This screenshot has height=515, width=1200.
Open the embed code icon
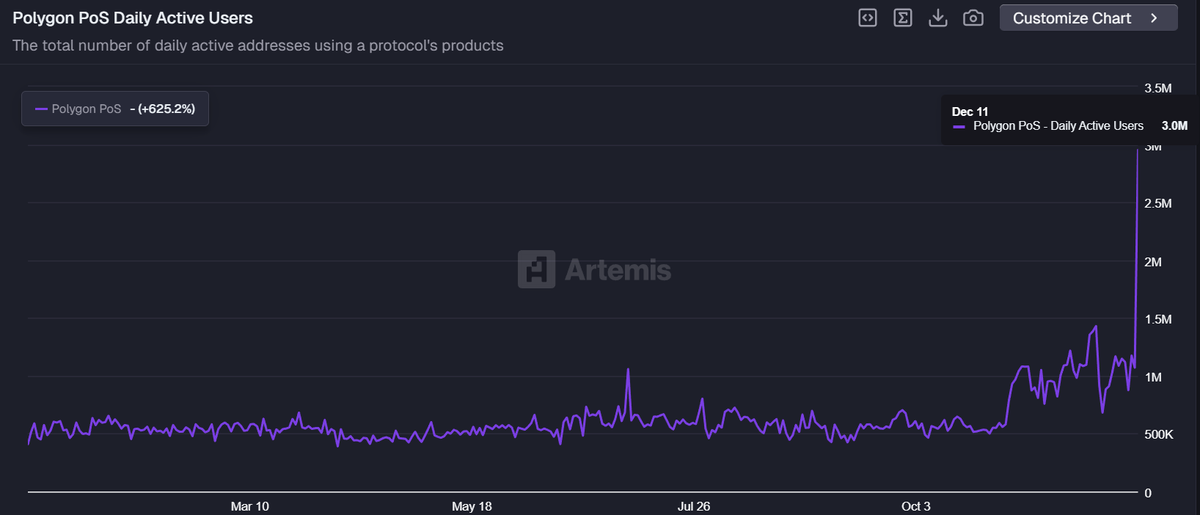coord(868,18)
